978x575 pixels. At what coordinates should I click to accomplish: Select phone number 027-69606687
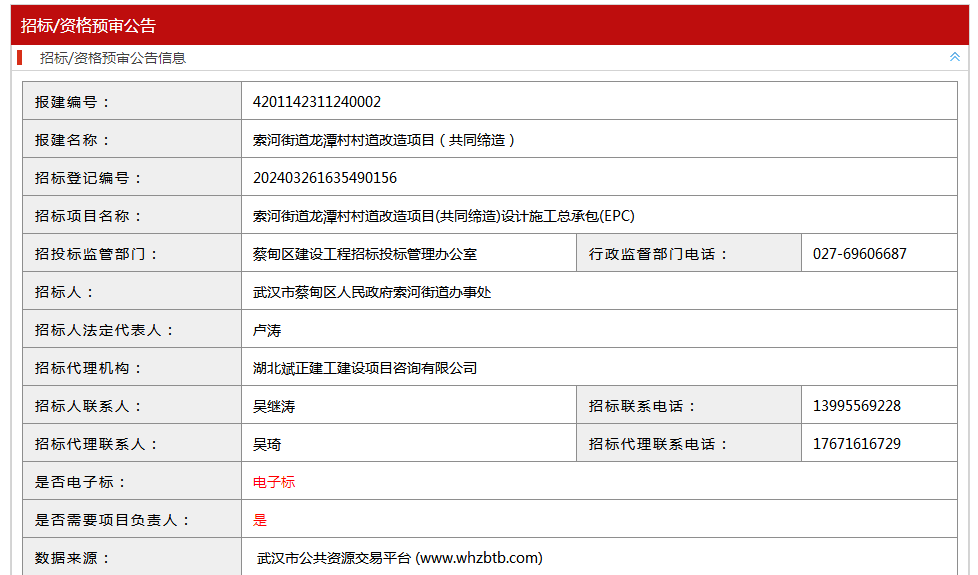[859, 254]
